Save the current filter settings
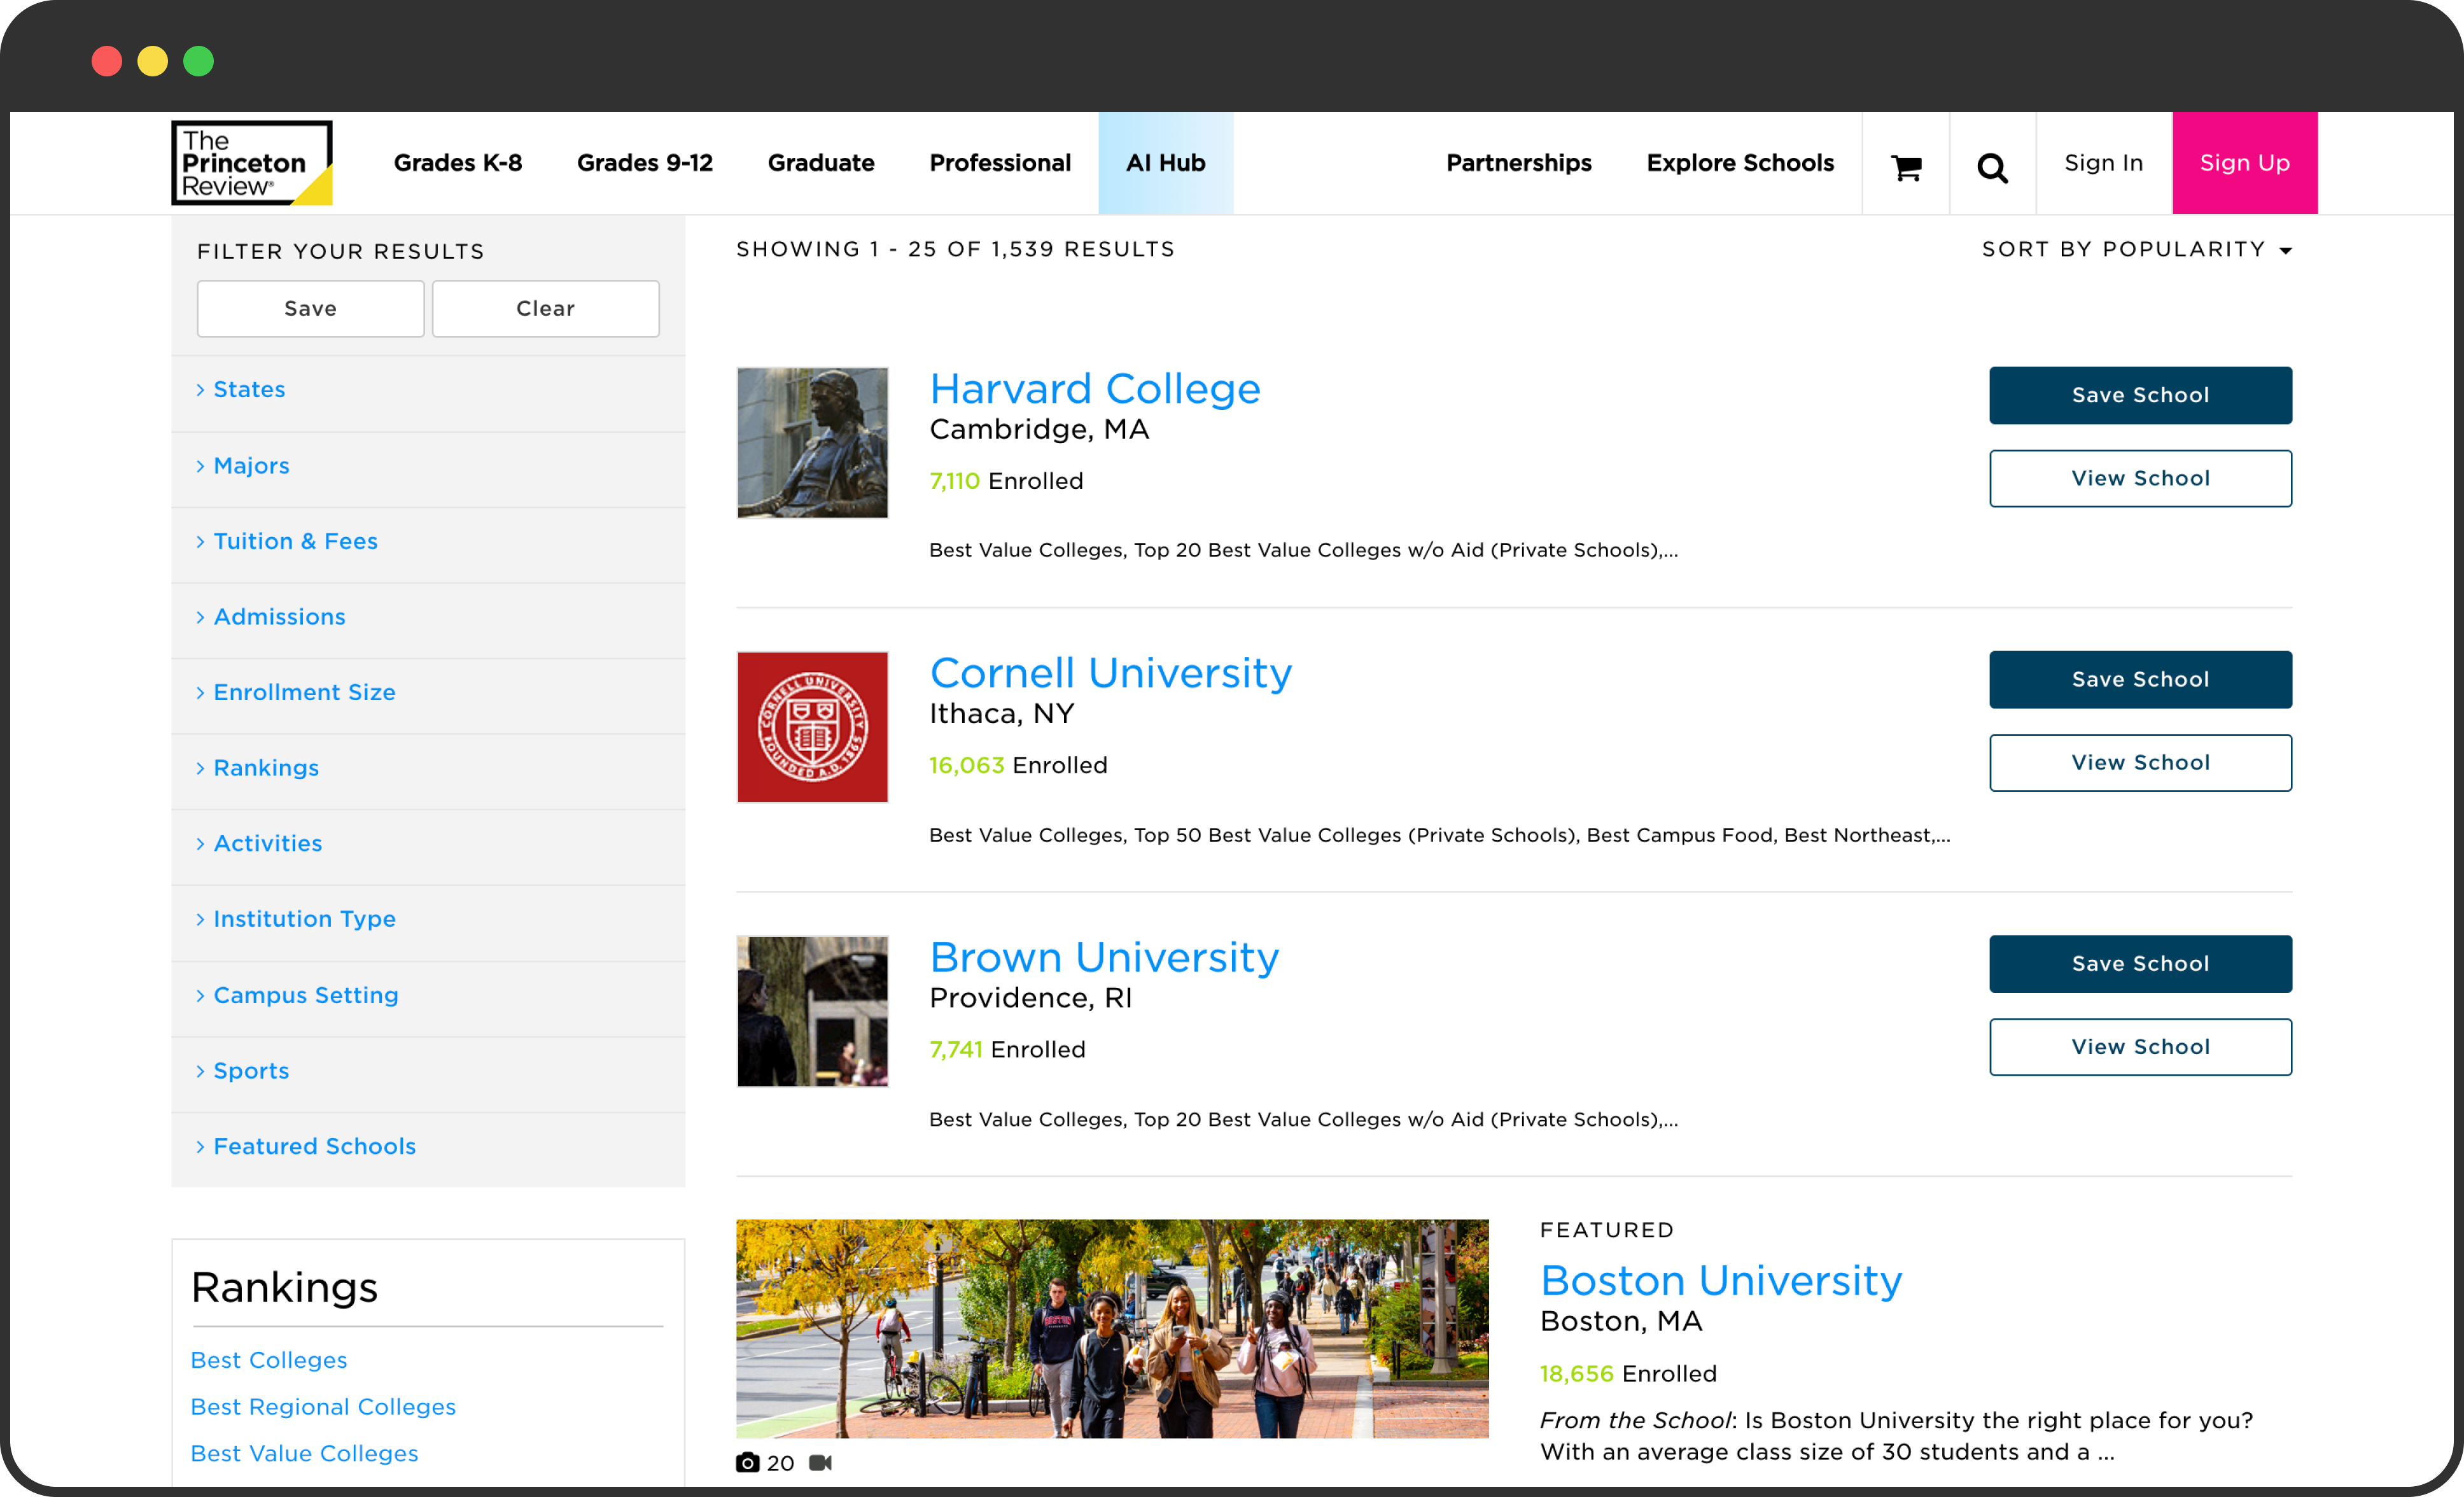The image size is (2464, 1497). pyautogui.click(x=311, y=309)
